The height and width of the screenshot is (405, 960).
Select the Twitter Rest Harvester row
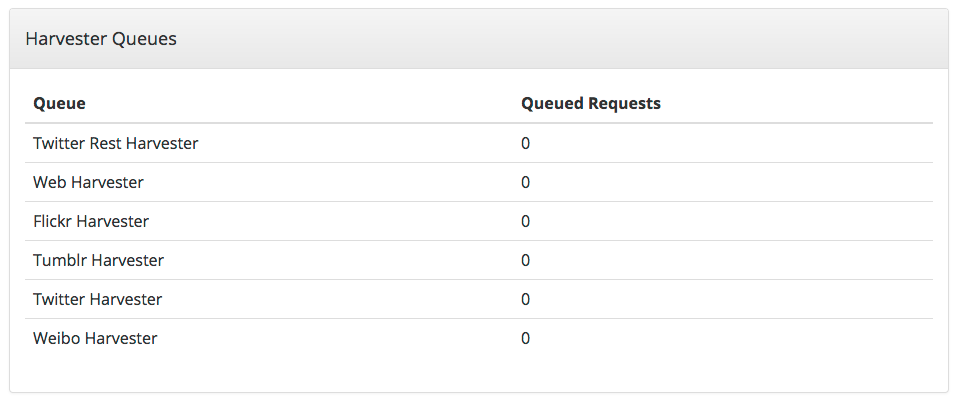pyautogui.click(x=479, y=143)
